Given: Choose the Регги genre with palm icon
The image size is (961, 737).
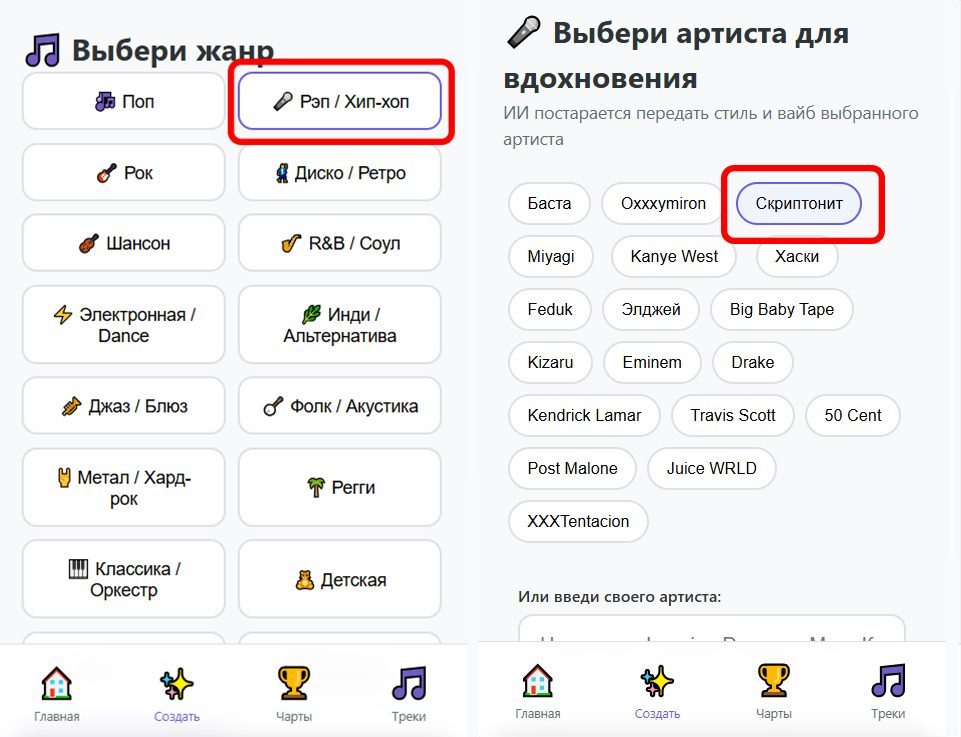Looking at the screenshot, I should point(339,487).
